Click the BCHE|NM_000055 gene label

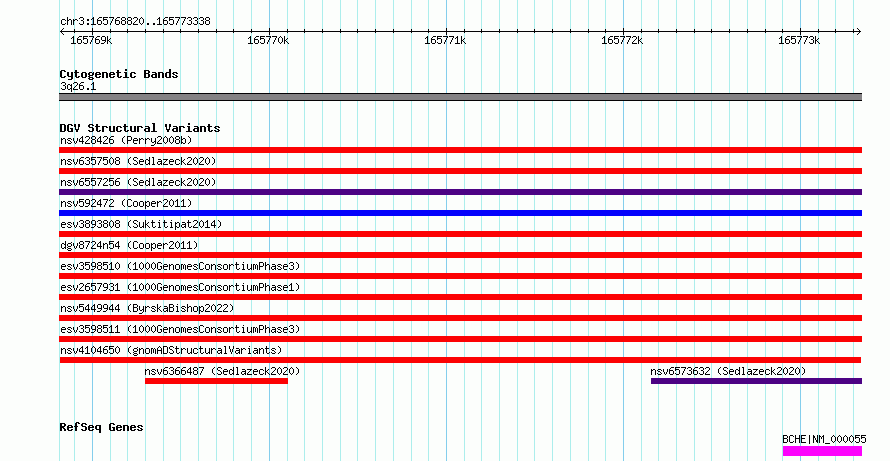click(x=824, y=439)
